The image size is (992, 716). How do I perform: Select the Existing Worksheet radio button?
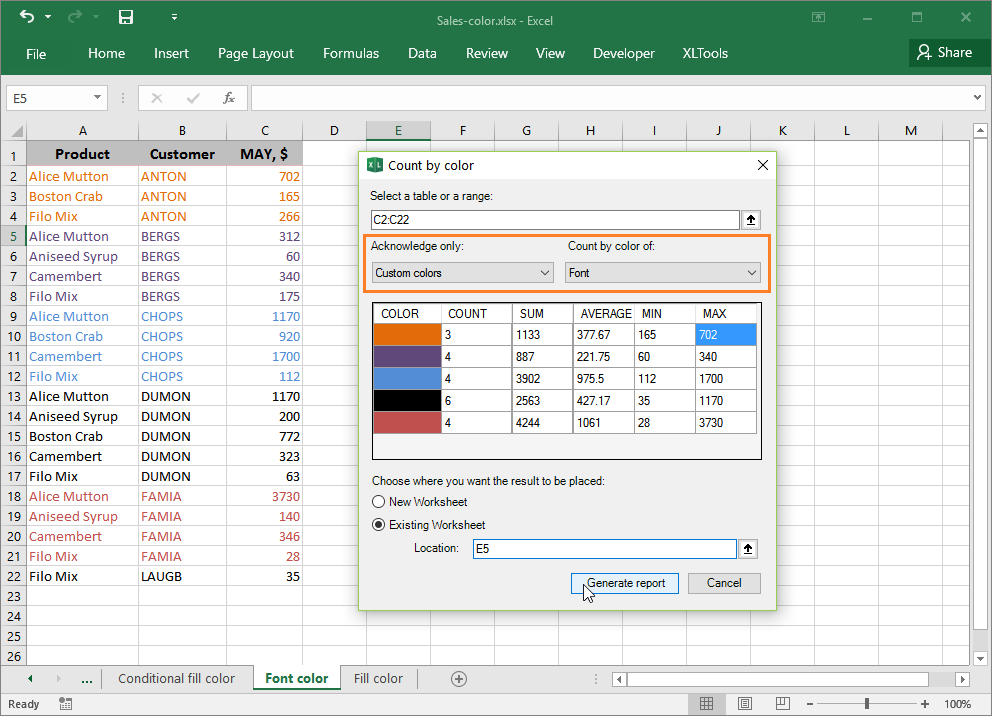(x=379, y=524)
